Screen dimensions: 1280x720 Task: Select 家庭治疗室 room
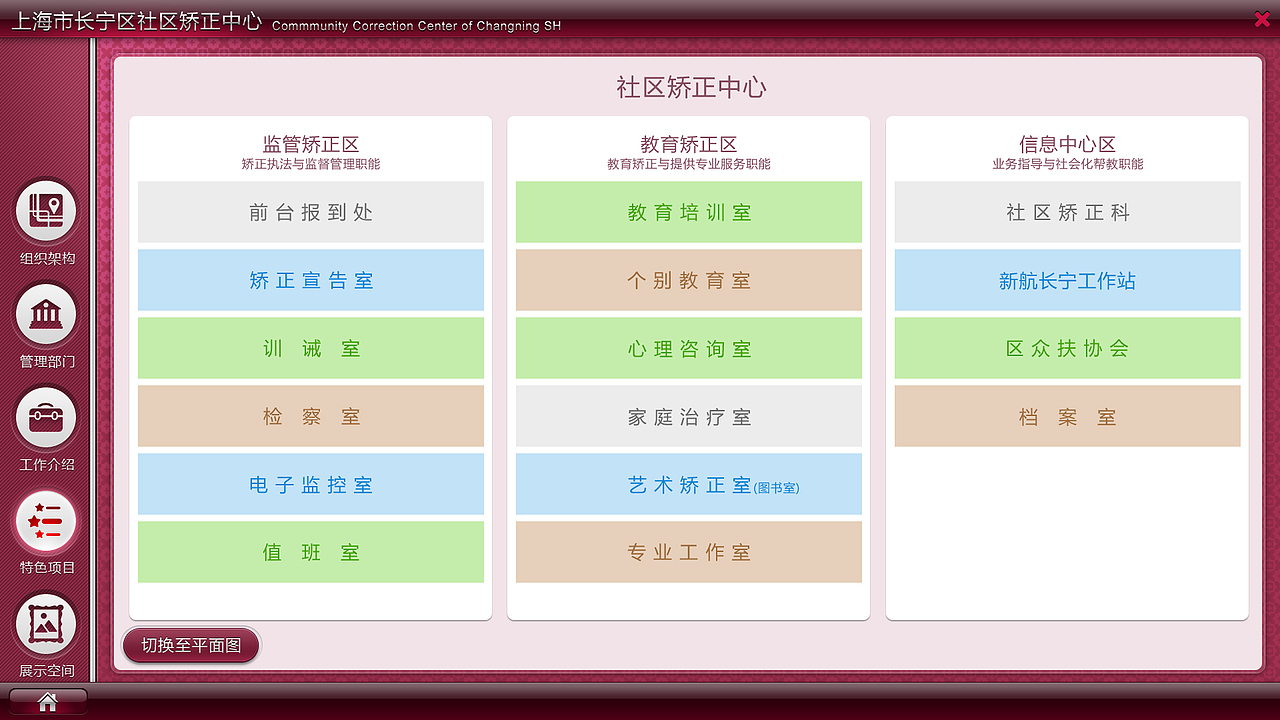689,416
